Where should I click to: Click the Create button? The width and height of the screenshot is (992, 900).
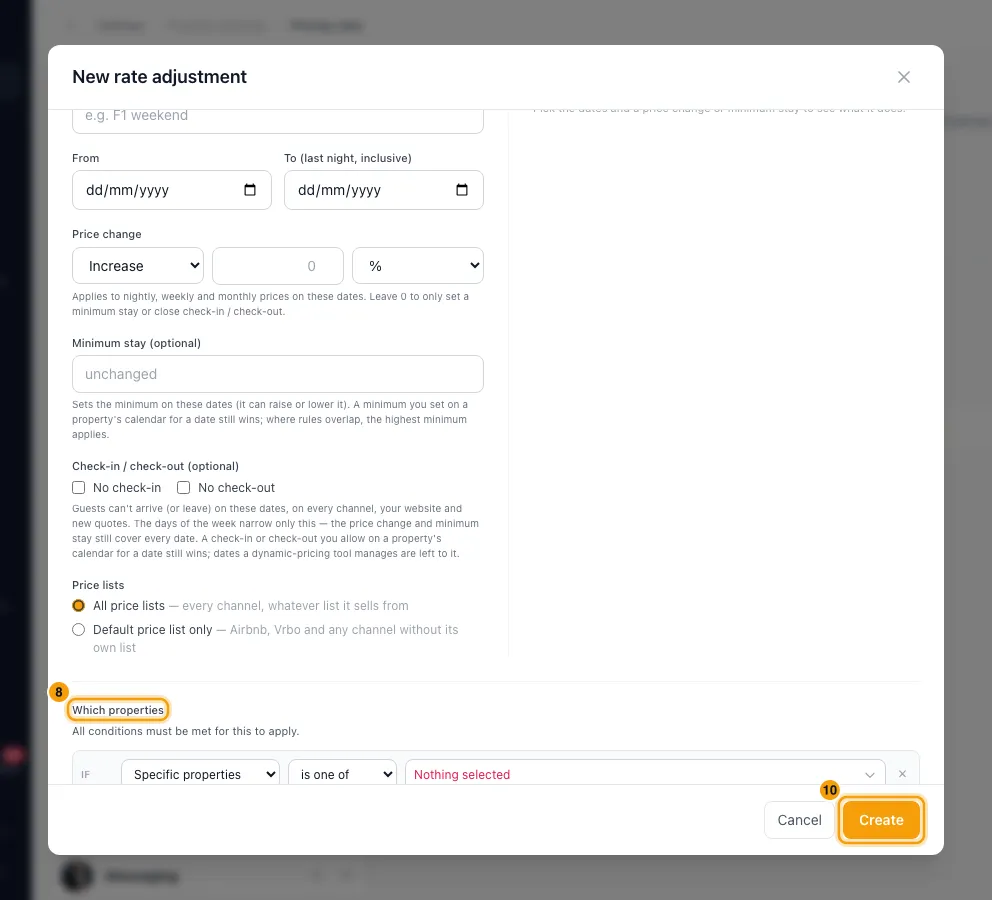coord(881,820)
